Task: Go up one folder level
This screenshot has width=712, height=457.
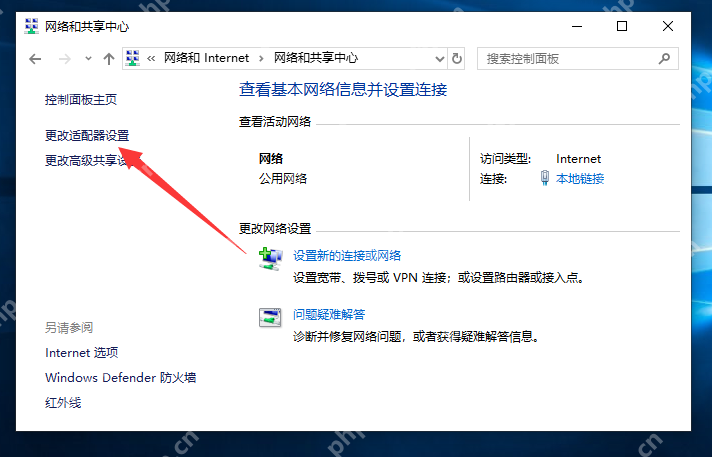Action: [109, 59]
